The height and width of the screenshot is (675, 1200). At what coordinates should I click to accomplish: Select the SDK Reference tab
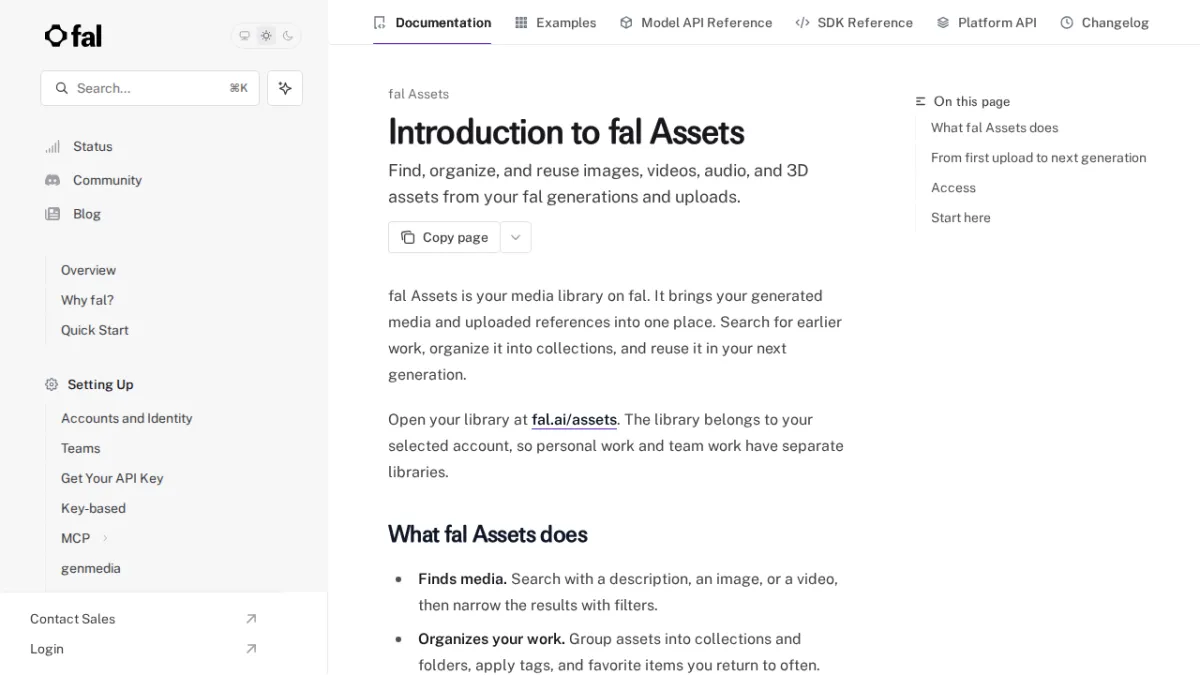pos(854,22)
